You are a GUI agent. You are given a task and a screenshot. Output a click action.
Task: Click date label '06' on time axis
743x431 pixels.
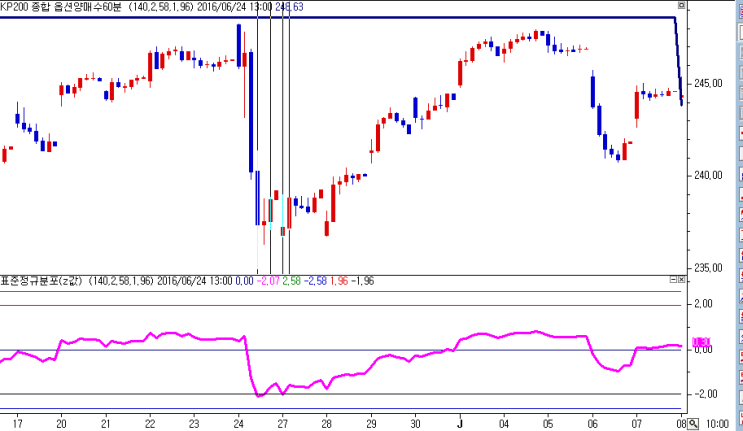pos(592,423)
